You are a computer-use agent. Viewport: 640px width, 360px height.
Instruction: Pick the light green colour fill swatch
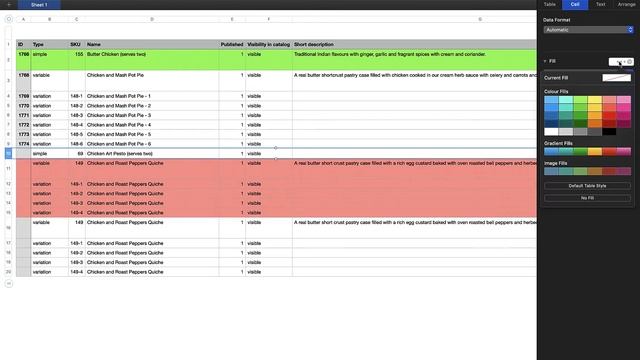(580, 100)
